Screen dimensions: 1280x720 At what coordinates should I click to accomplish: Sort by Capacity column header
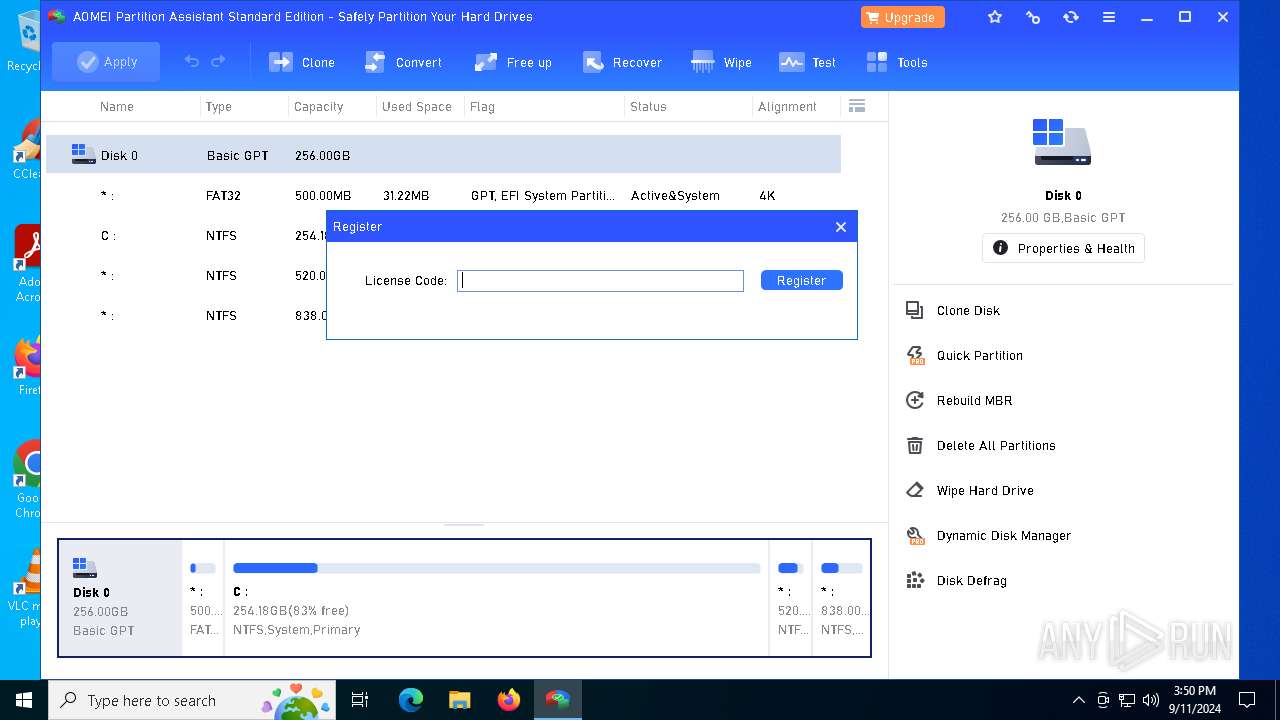[318, 107]
